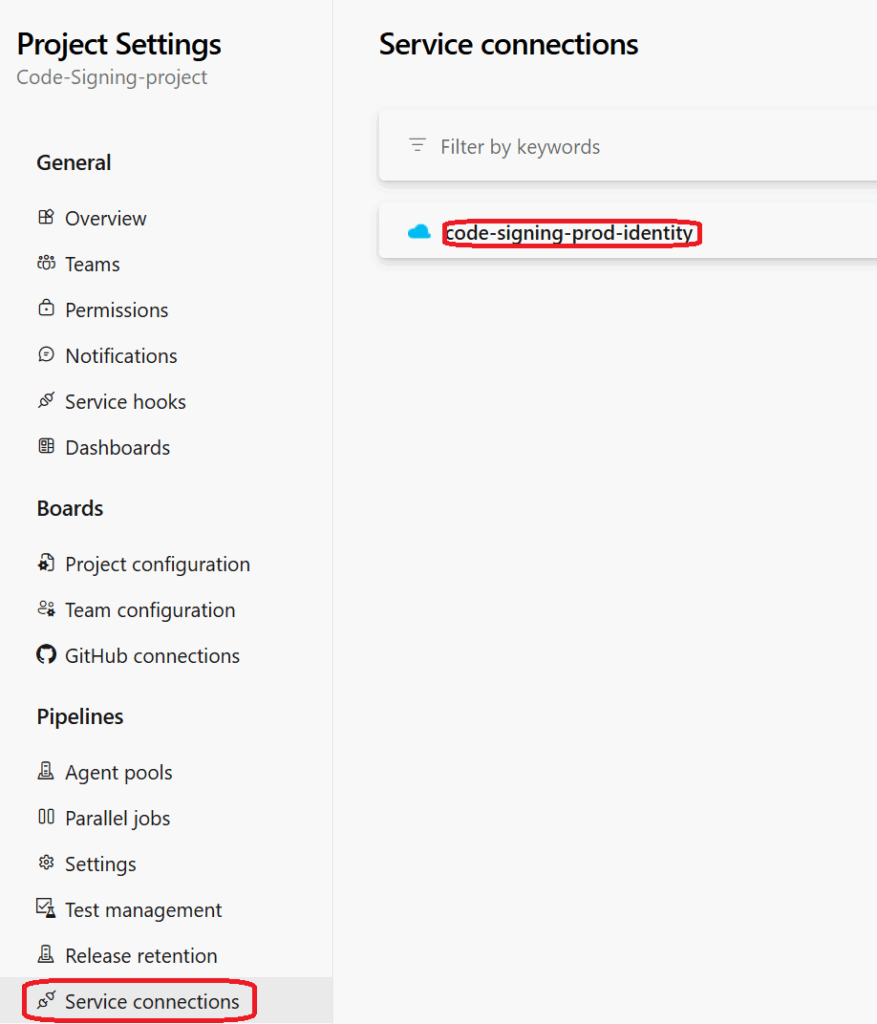
Task: Click the Teams people icon
Action: coord(46,264)
